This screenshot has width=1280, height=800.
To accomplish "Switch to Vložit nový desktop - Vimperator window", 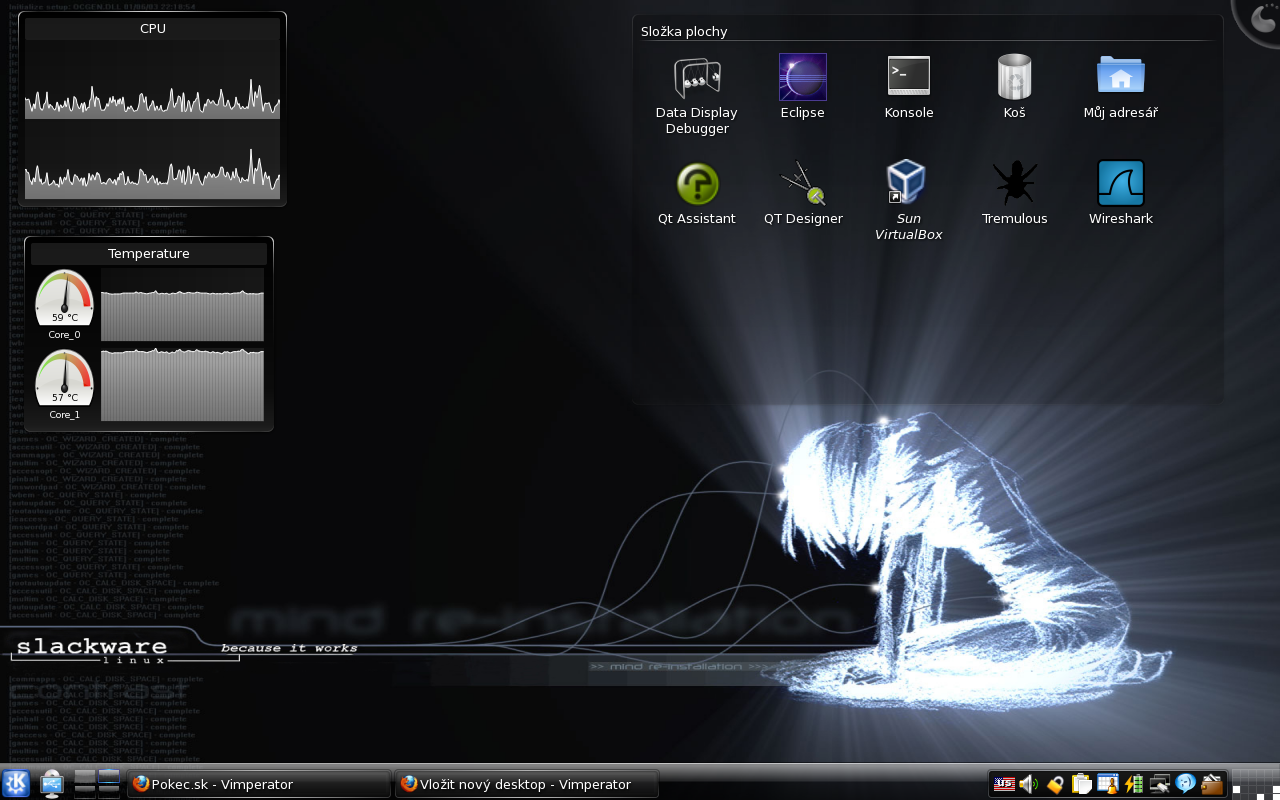I will (528, 784).
